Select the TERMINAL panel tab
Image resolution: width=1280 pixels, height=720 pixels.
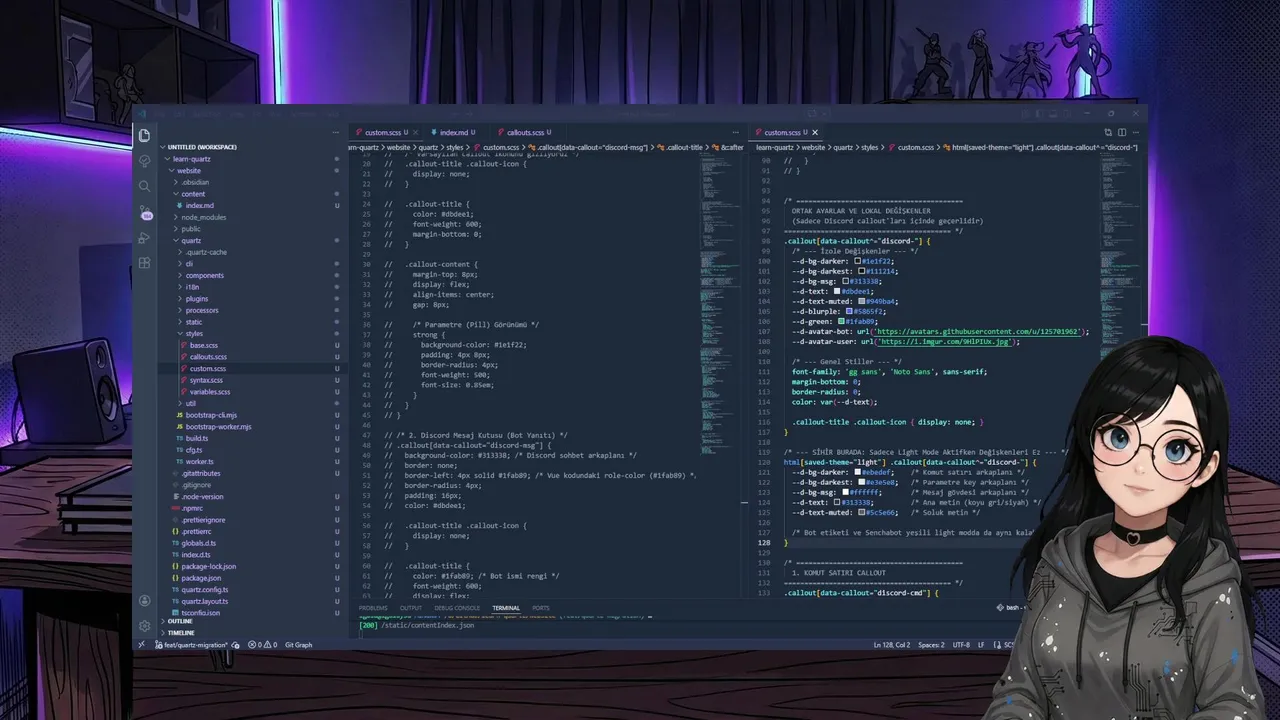point(506,608)
